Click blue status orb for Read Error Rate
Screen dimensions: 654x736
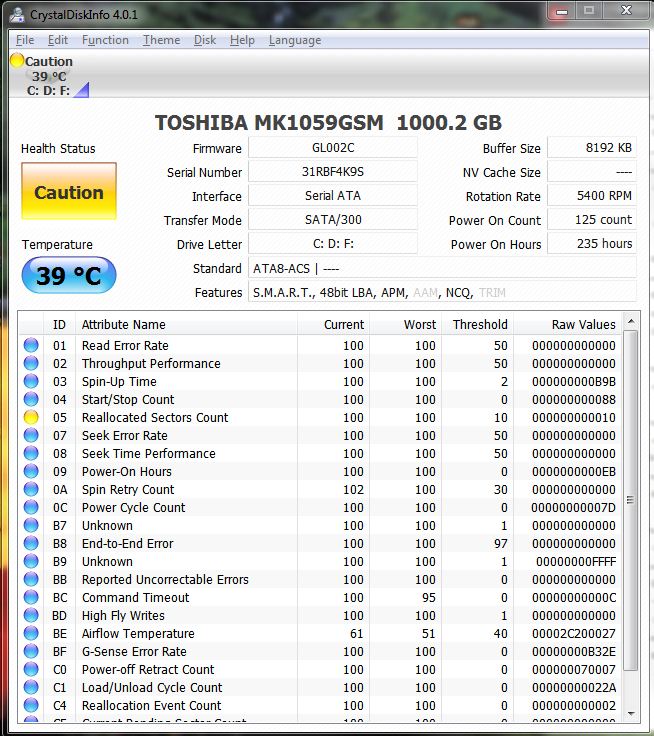click(31, 345)
